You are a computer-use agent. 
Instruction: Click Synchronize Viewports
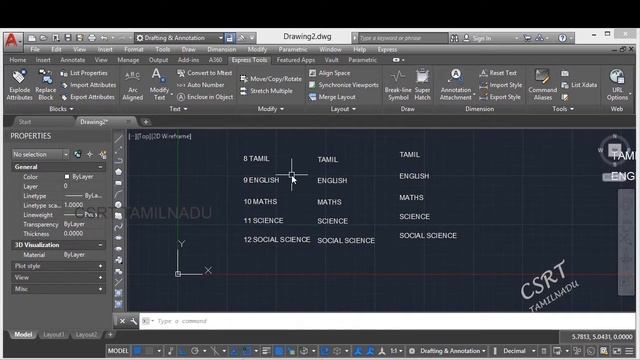344,85
